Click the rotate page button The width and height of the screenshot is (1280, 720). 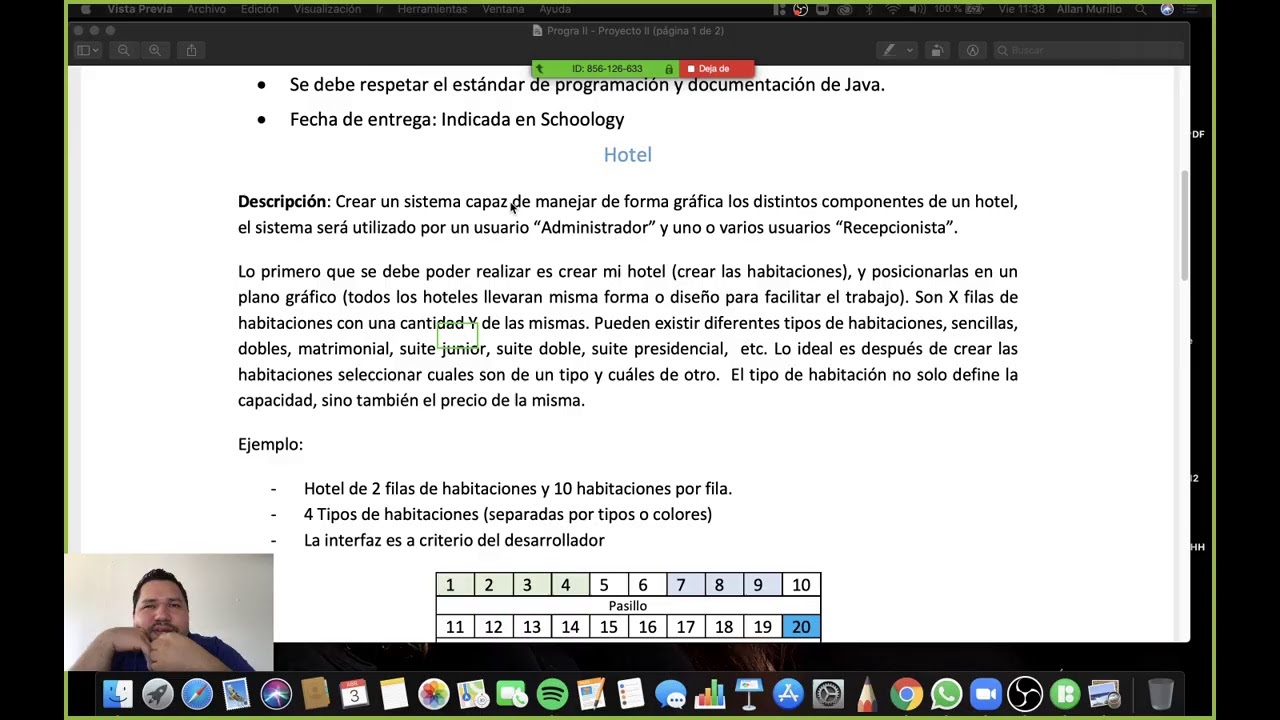[936, 50]
